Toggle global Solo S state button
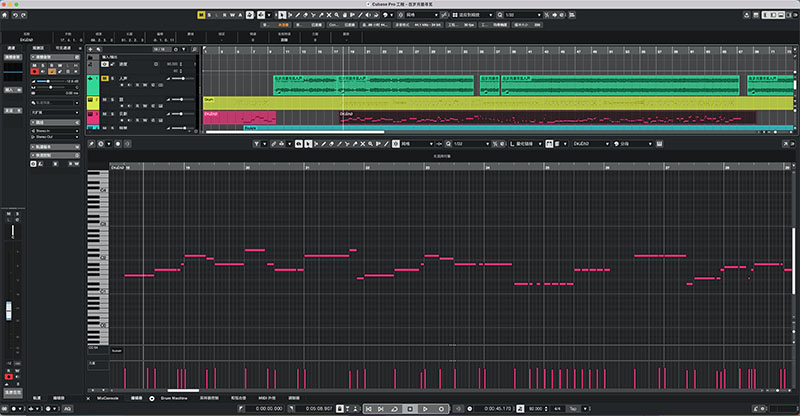 click(209, 15)
